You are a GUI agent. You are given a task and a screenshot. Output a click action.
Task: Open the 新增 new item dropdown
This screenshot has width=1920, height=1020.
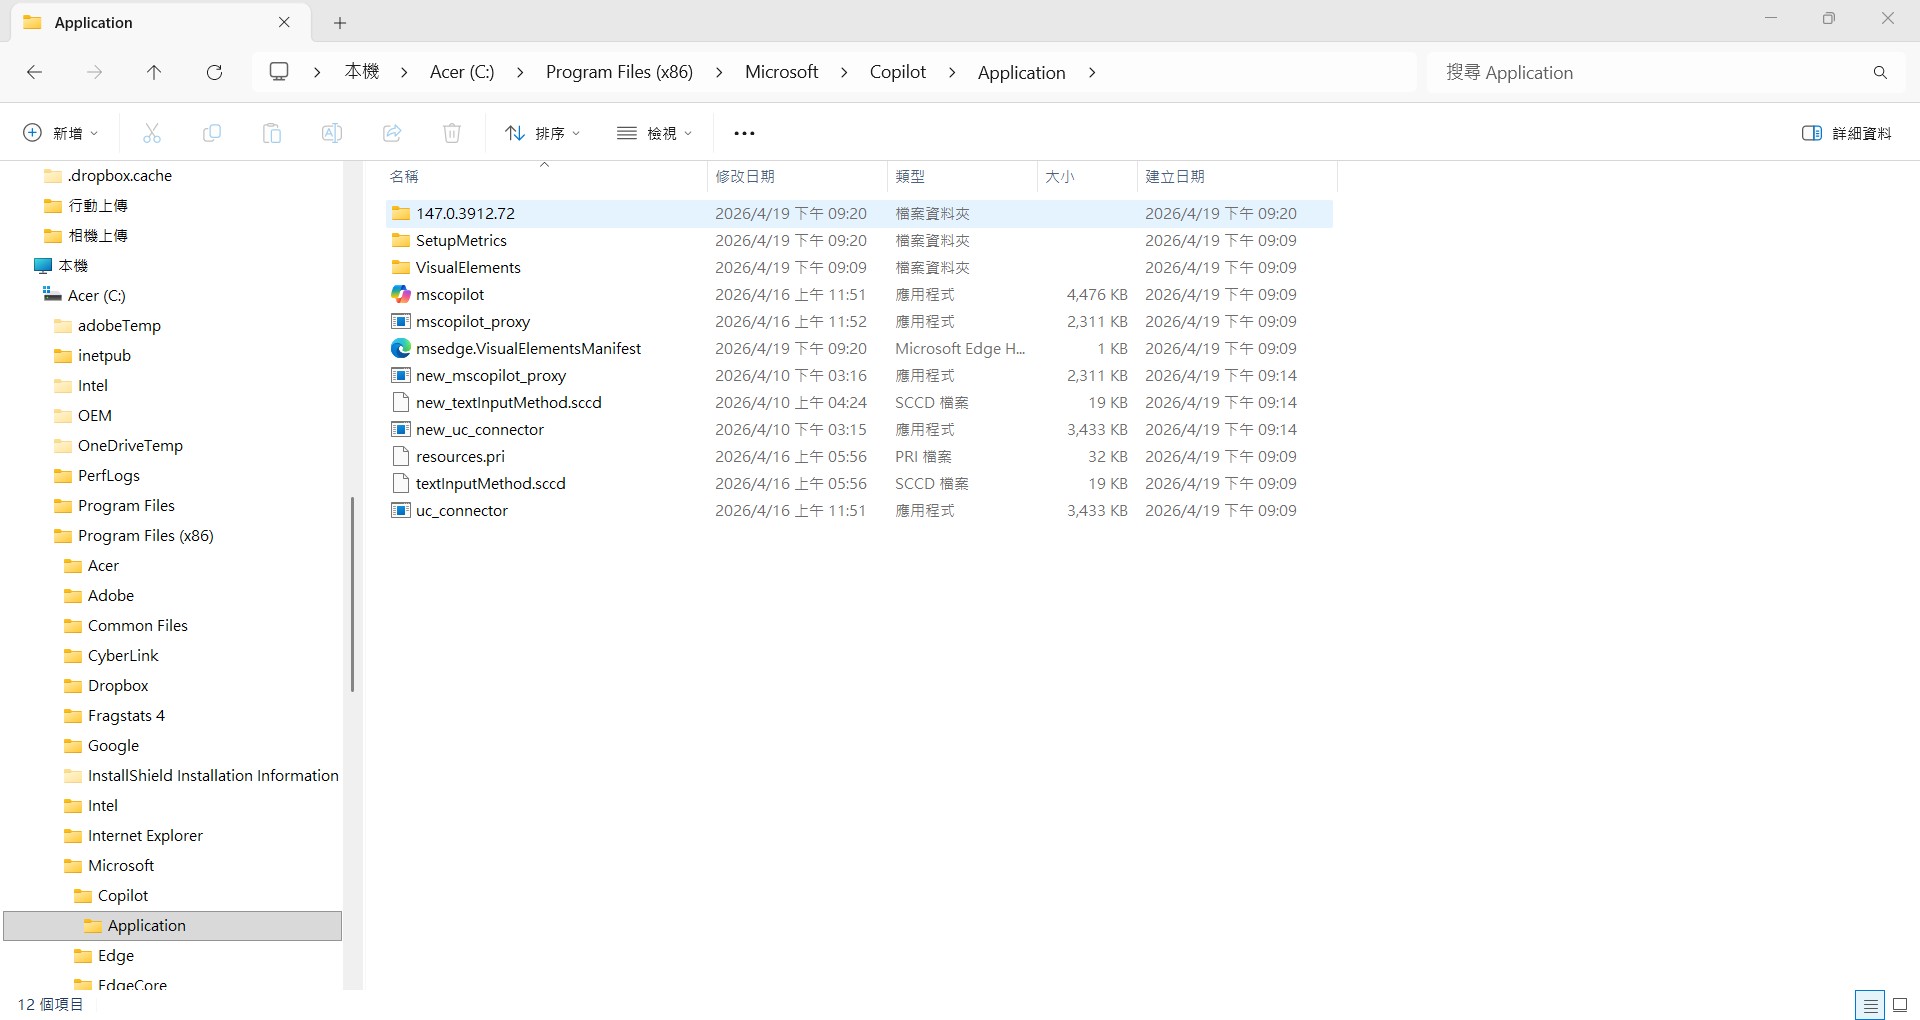tap(61, 133)
